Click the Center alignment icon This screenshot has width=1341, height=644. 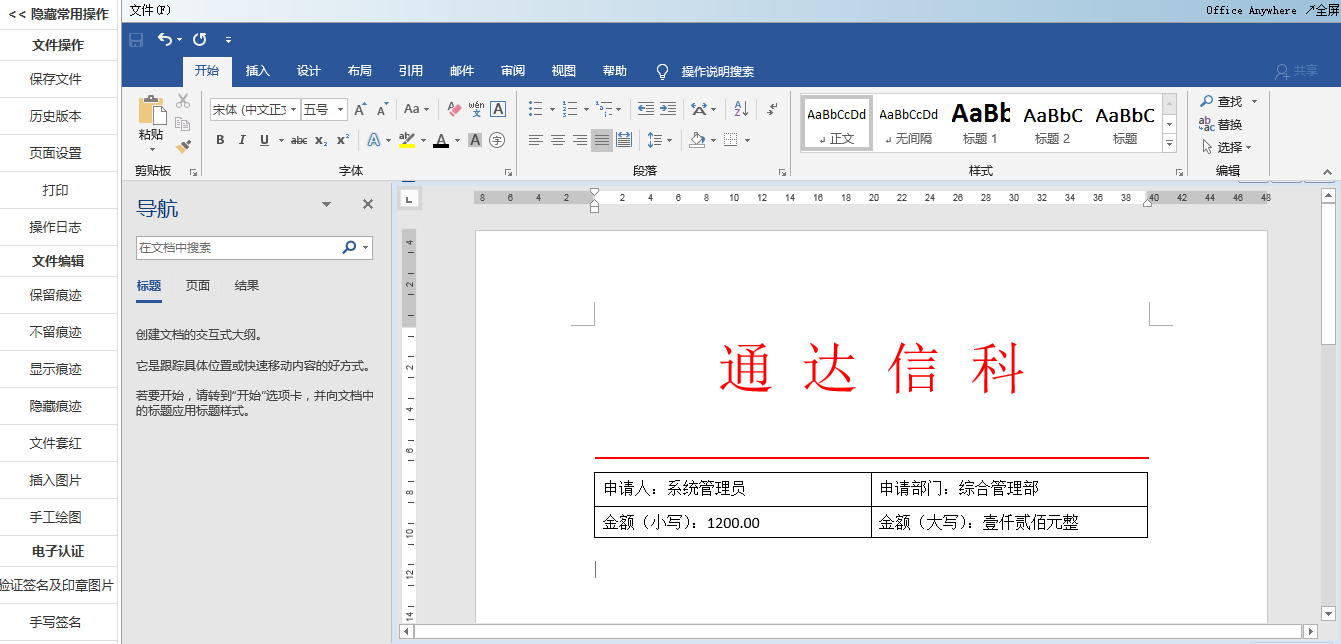558,140
